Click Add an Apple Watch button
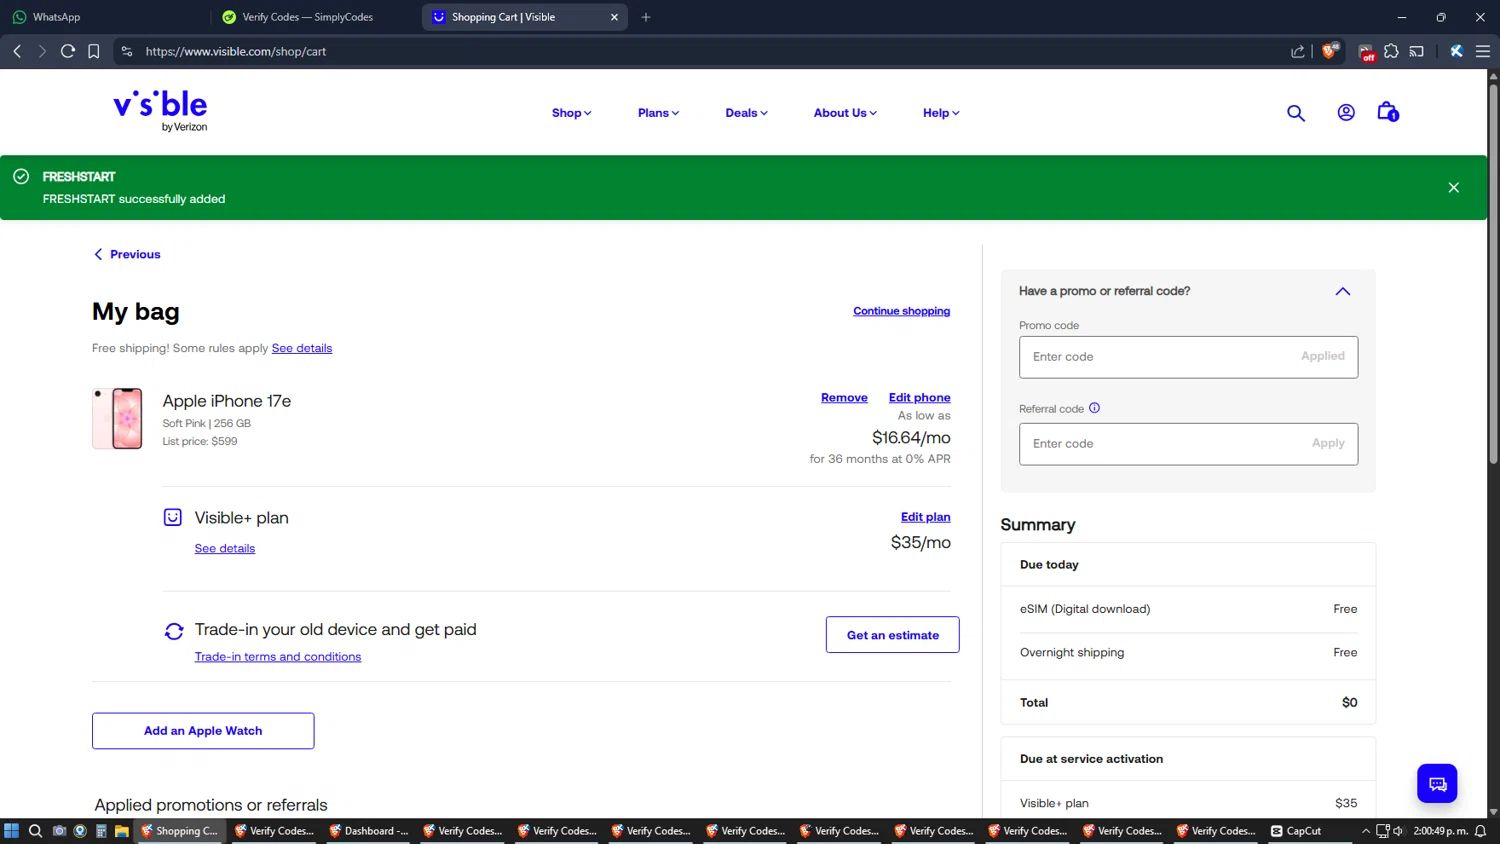The width and height of the screenshot is (1500, 844). click(x=203, y=731)
